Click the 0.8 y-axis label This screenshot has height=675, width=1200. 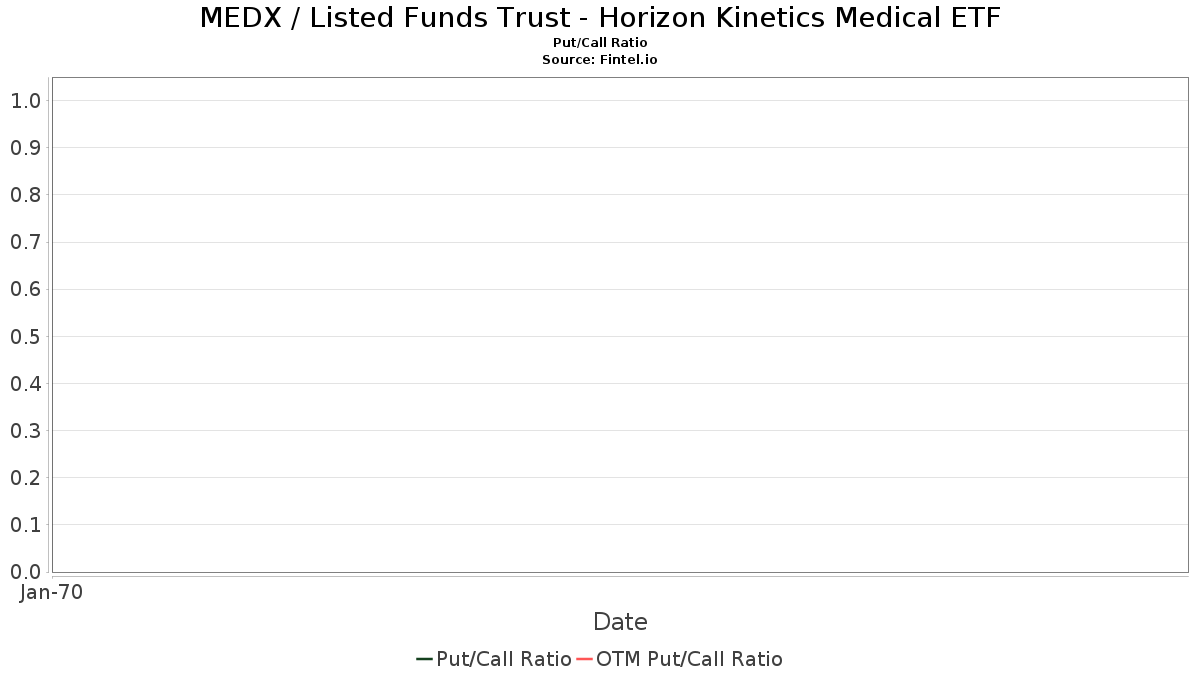tap(25, 194)
